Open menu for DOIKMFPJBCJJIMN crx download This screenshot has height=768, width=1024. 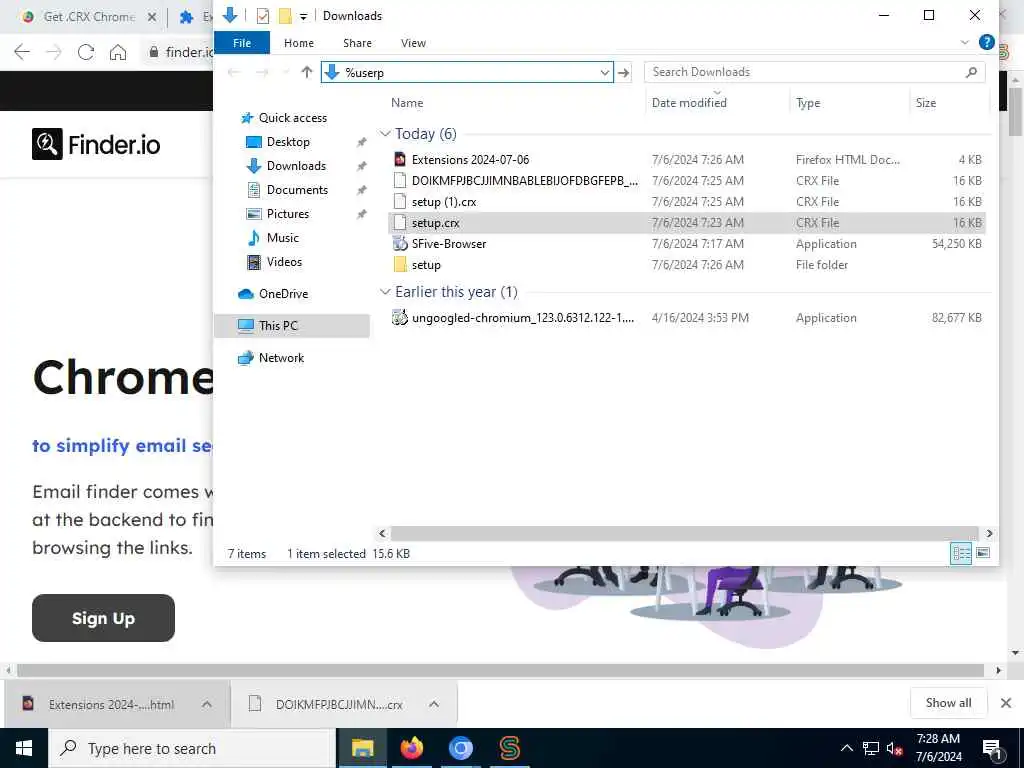[434, 704]
